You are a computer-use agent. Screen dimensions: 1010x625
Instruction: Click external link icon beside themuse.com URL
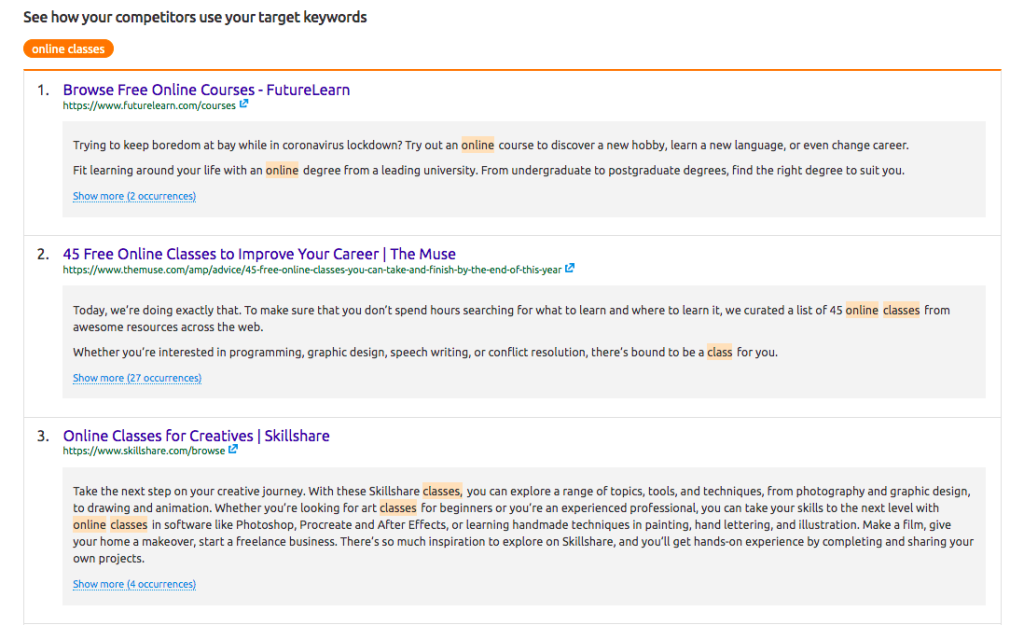[x=570, y=268]
